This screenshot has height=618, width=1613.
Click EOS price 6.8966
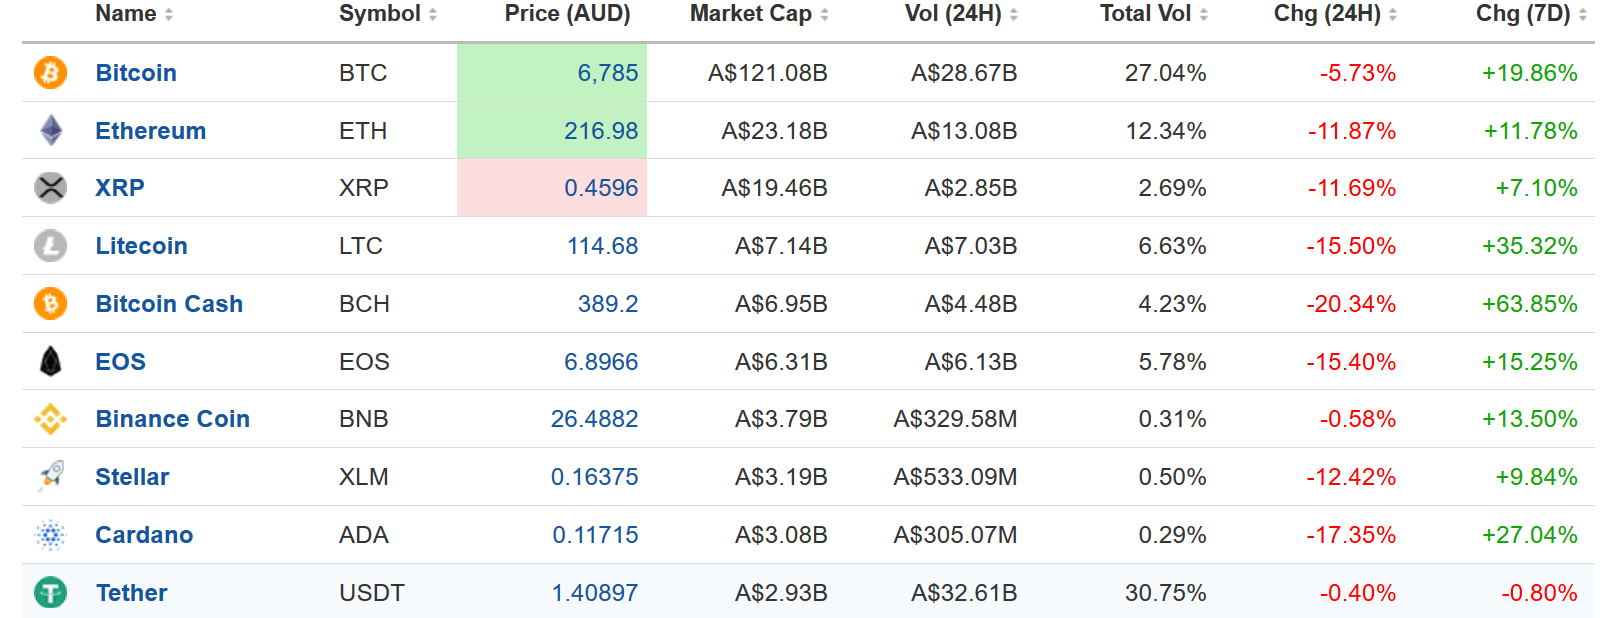(601, 362)
